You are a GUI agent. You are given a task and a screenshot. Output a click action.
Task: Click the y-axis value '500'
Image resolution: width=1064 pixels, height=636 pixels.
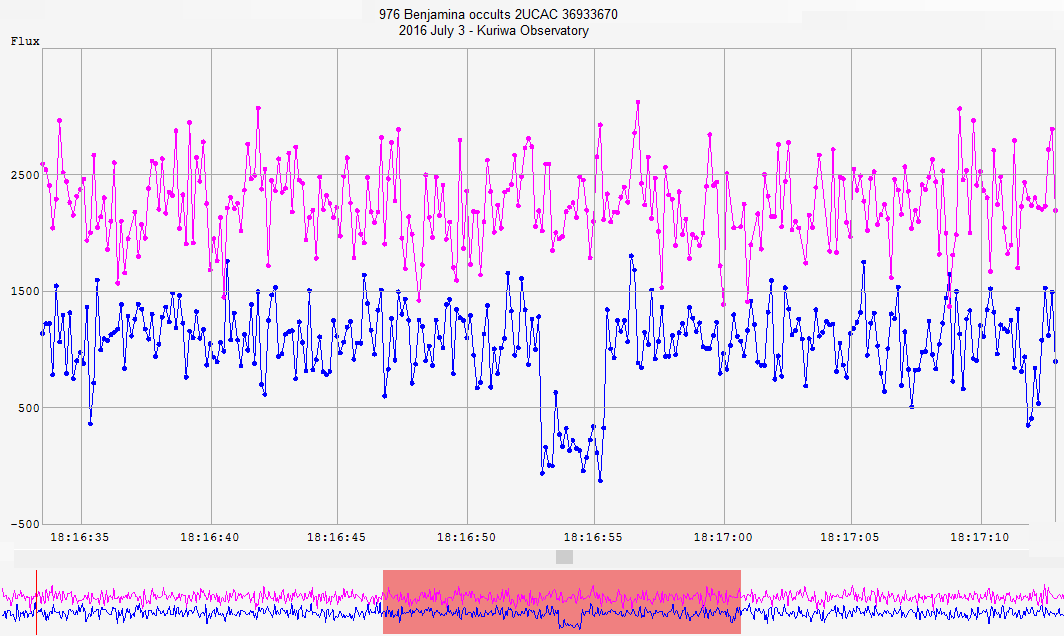coord(28,408)
